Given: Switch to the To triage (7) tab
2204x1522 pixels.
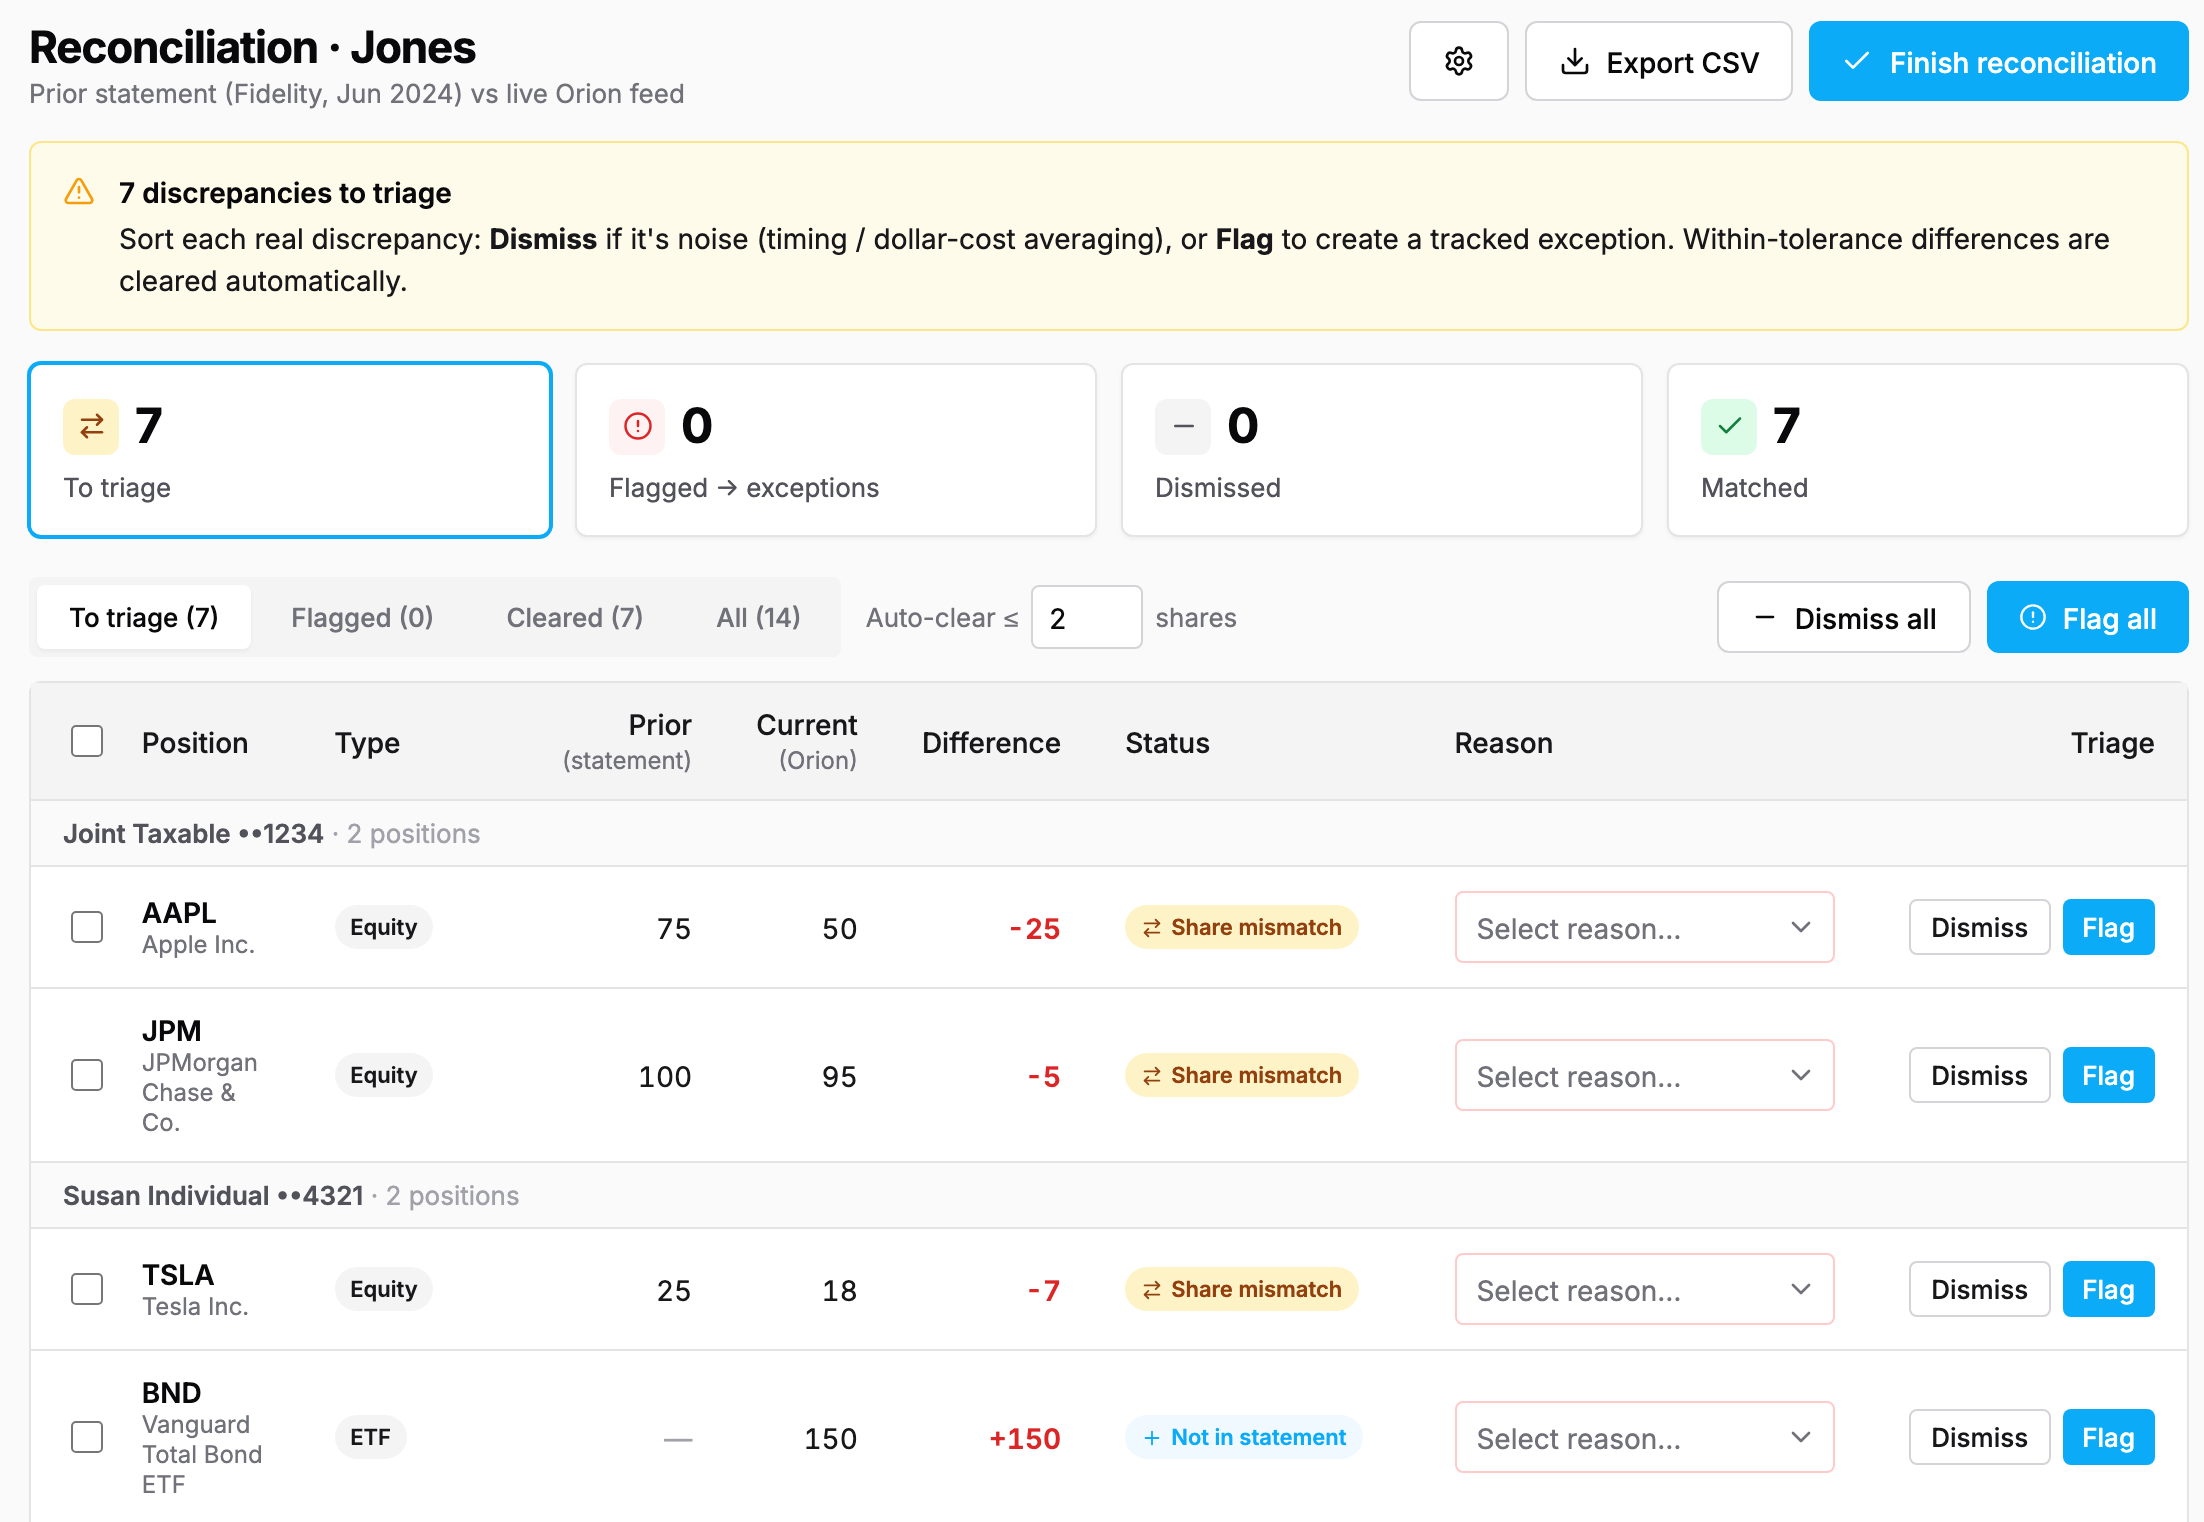Looking at the screenshot, I should coord(144,618).
